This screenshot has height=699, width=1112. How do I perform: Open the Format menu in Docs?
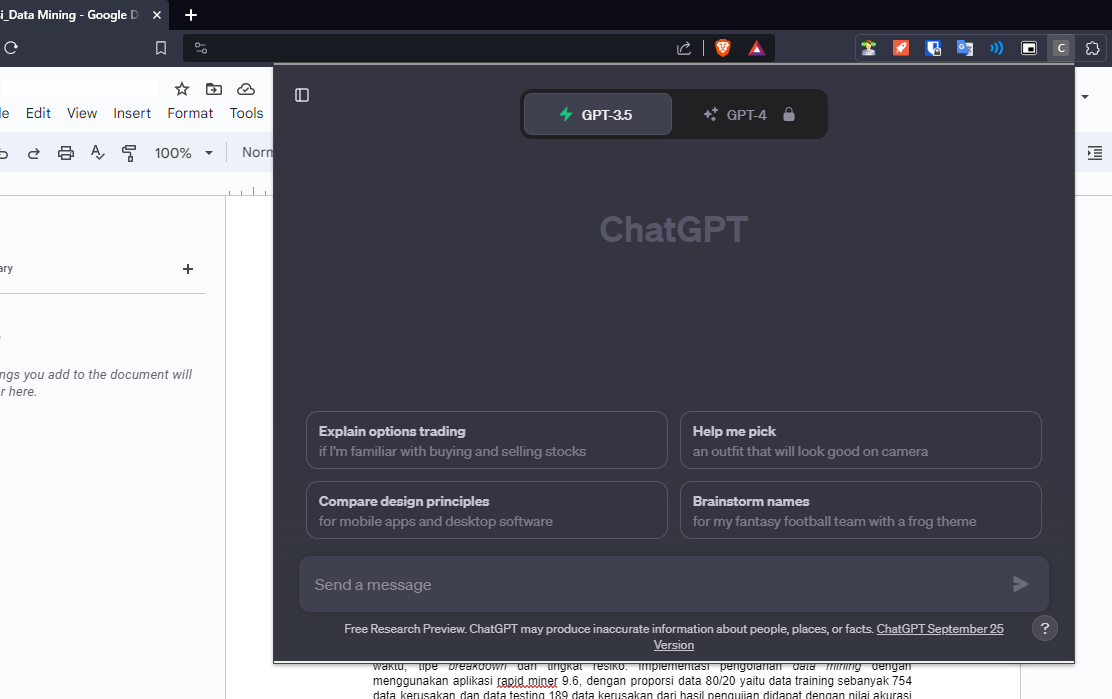tap(190, 113)
